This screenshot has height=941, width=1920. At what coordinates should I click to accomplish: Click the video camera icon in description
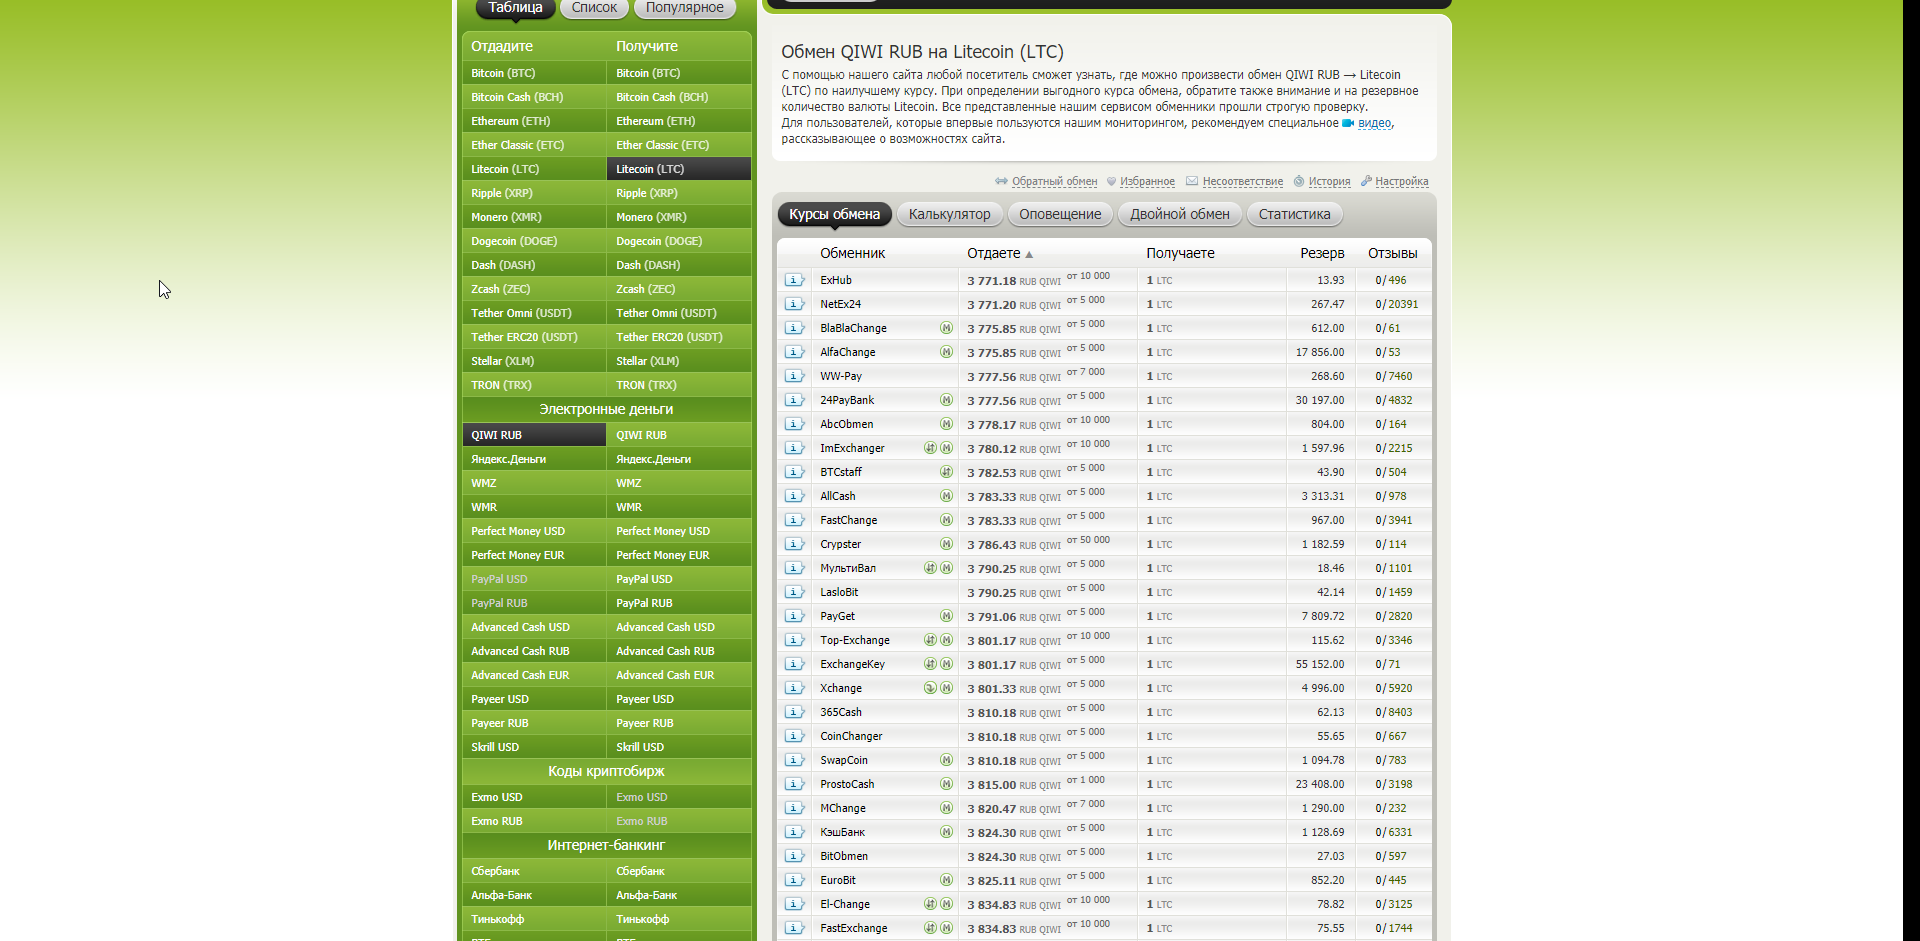[x=1348, y=123]
